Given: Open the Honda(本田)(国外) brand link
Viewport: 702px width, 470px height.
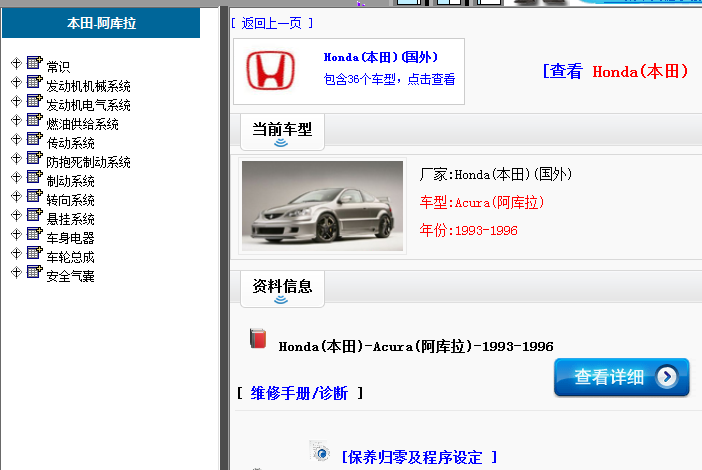Looking at the screenshot, I should click(x=381, y=57).
